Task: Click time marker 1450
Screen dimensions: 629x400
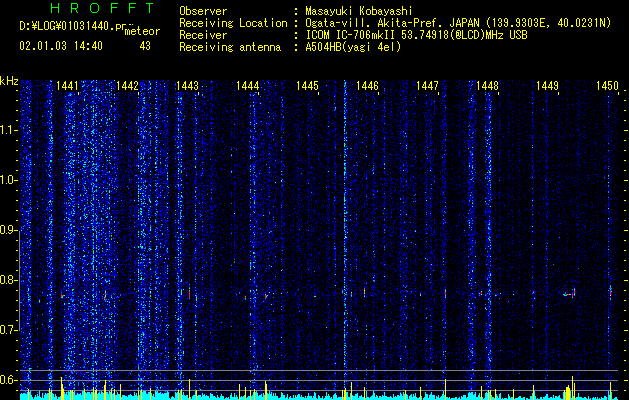Action: click(x=607, y=86)
